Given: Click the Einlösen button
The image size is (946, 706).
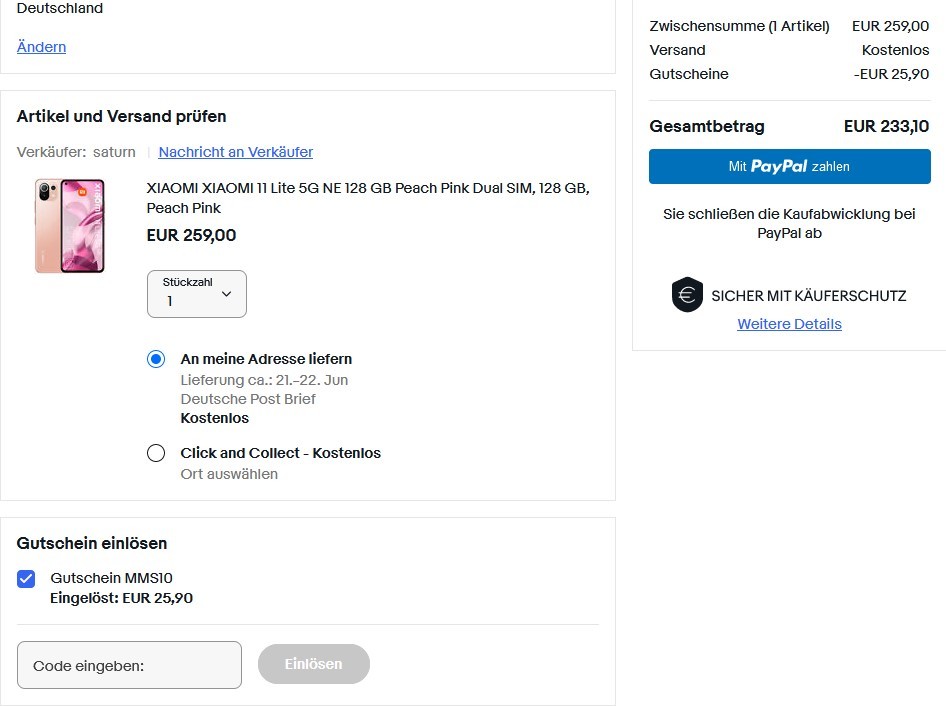Looking at the screenshot, I should pyautogui.click(x=314, y=664).
